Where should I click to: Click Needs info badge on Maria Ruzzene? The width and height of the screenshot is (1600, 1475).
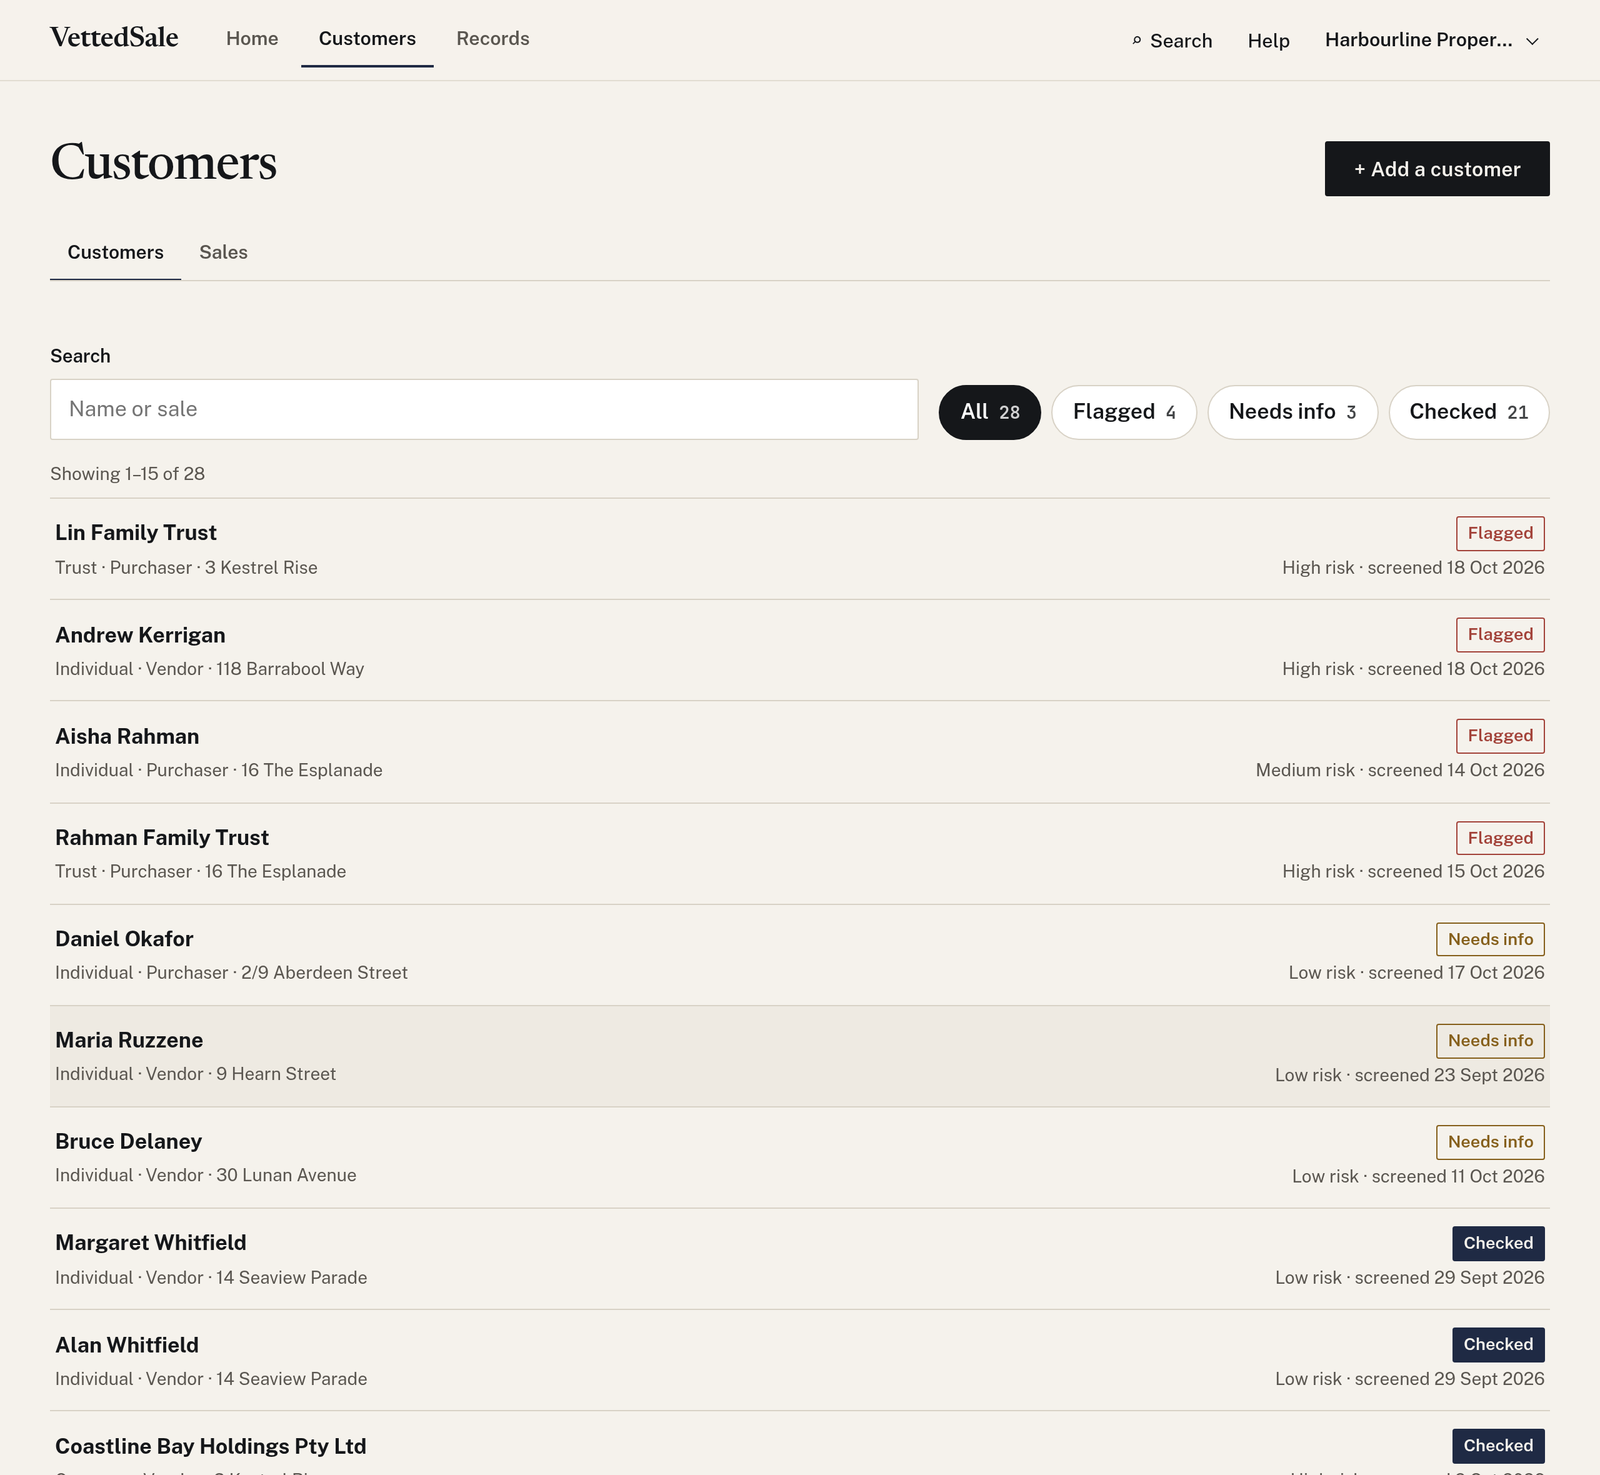pos(1490,1041)
